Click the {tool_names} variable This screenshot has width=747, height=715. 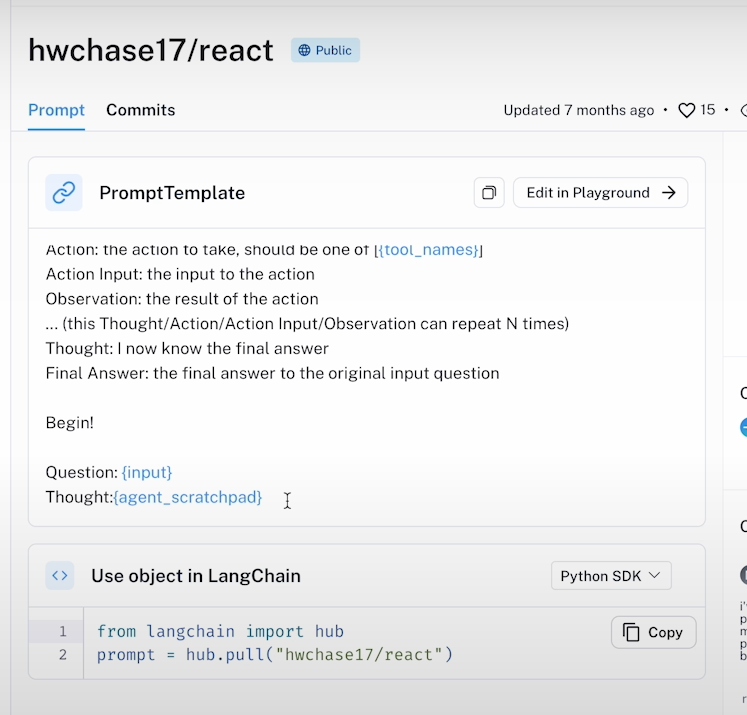point(428,250)
